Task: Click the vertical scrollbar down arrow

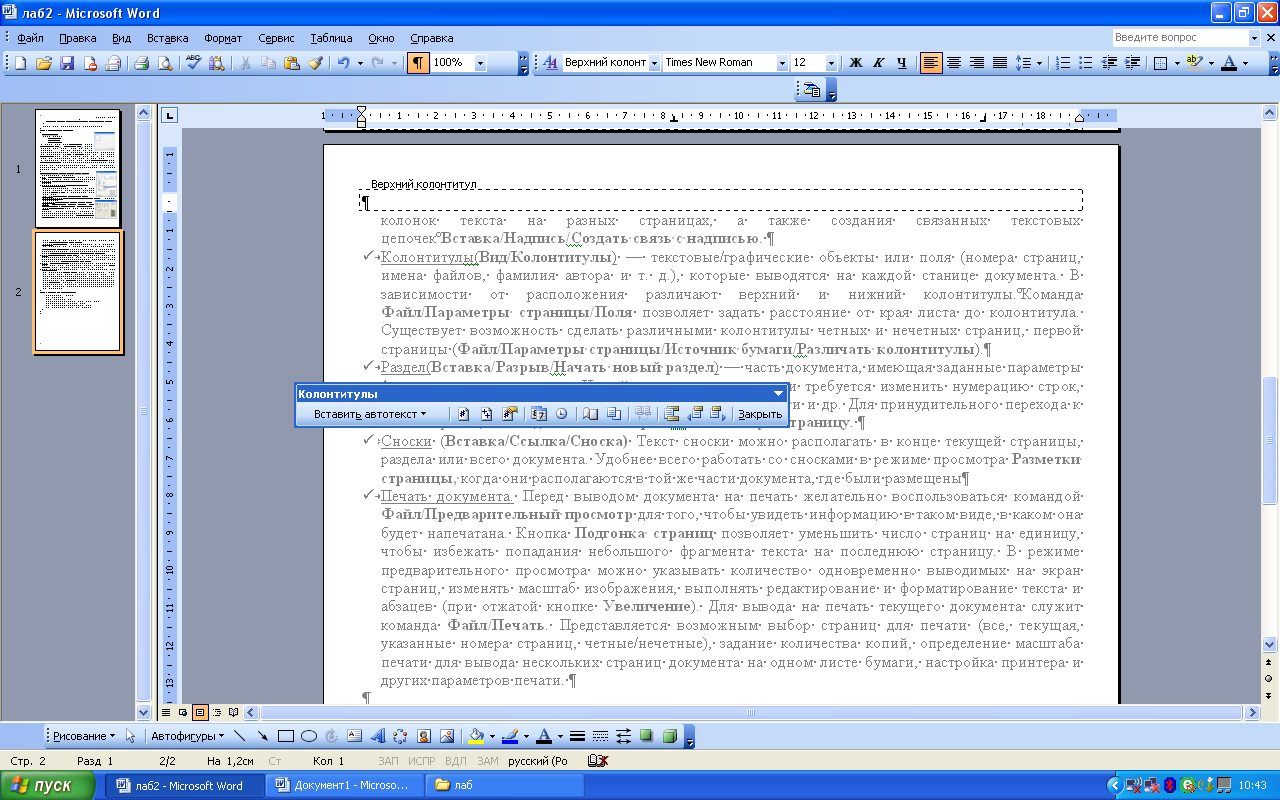Action: [x=1270, y=645]
